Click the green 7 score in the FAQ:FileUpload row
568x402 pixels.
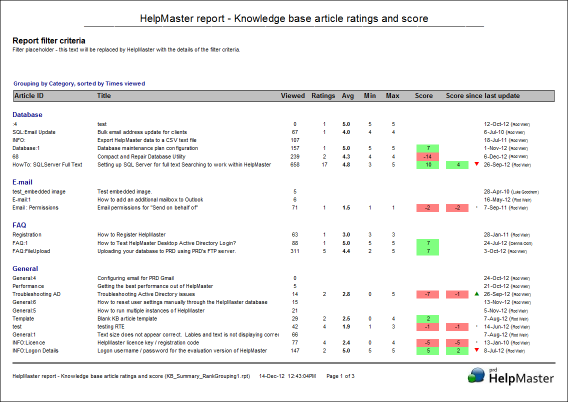click(428, 251)
